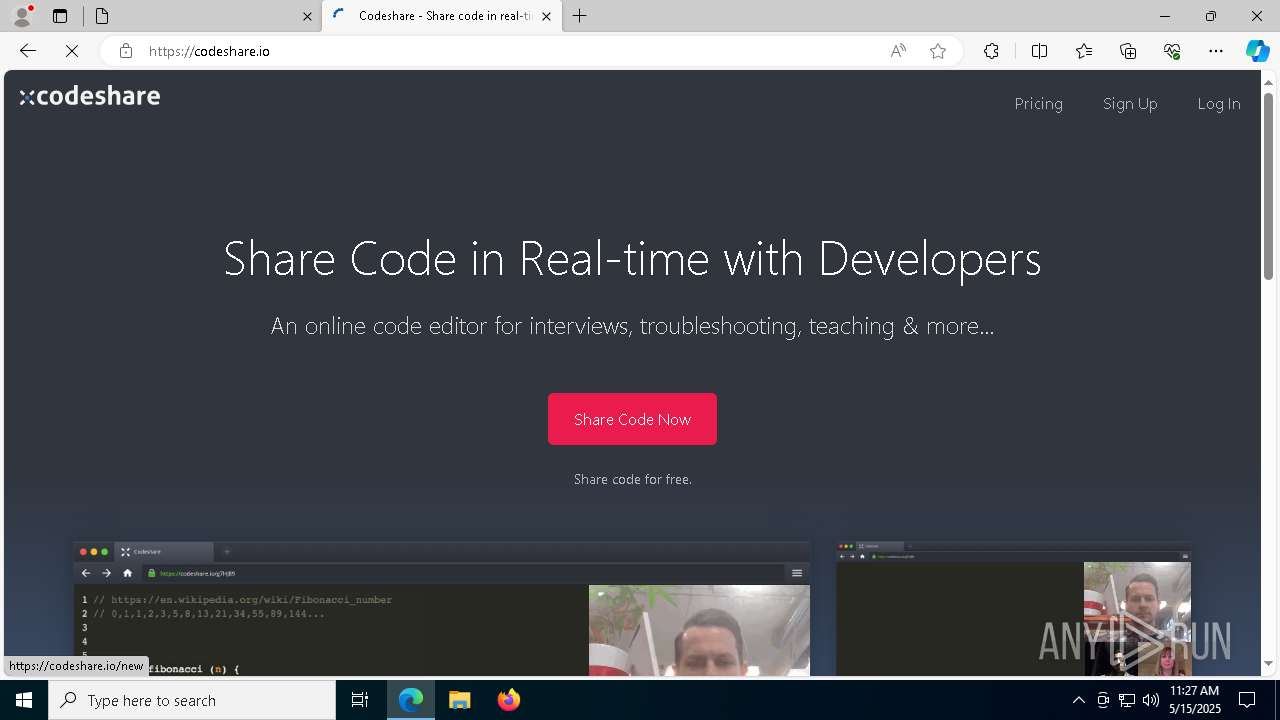This screenshot has width=1280, height=720.
Task: Open the tab actions menu icon
Action: 60,16
